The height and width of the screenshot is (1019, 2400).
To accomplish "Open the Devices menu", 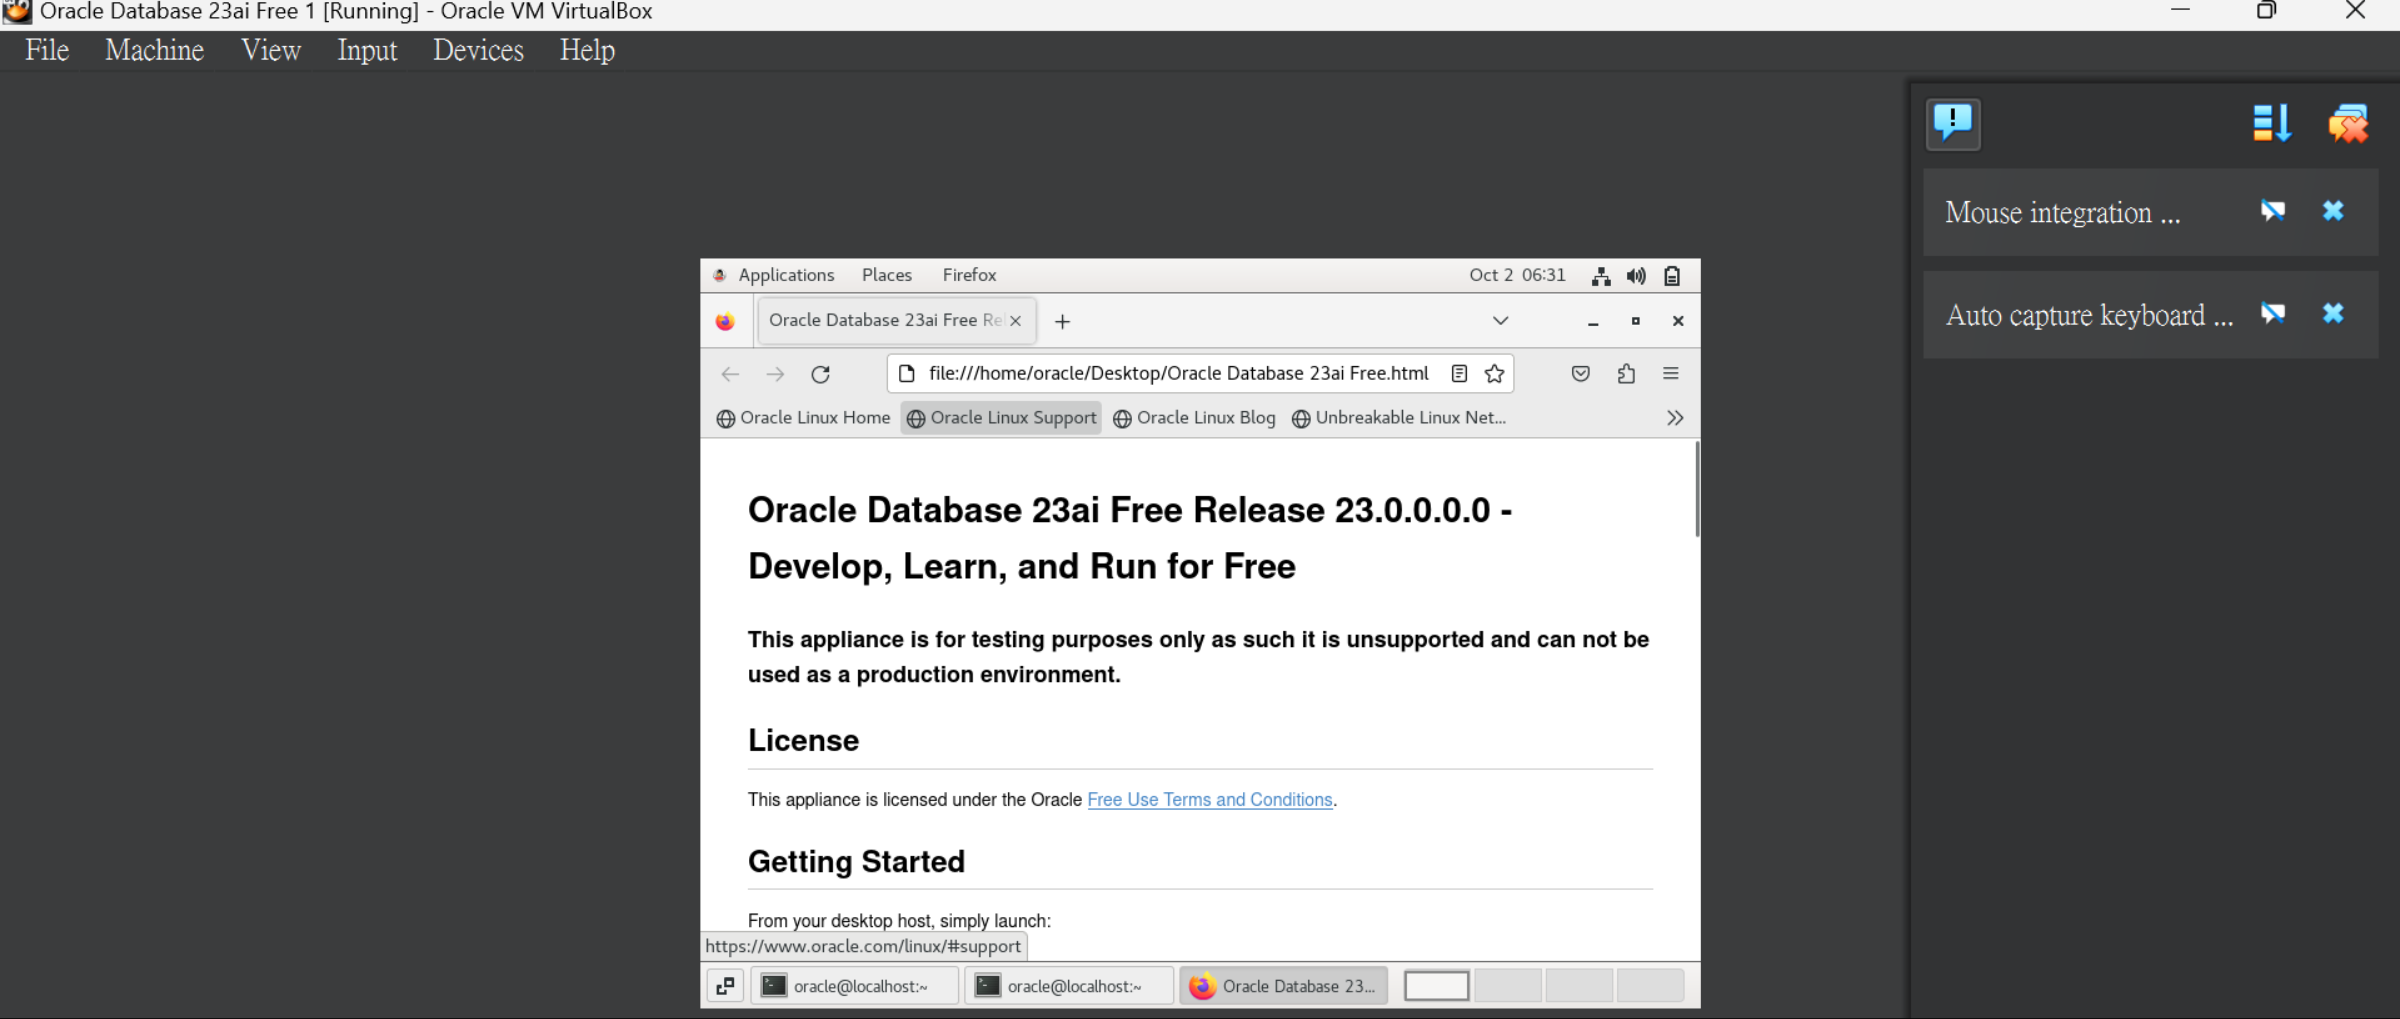I will coord(478,50).
